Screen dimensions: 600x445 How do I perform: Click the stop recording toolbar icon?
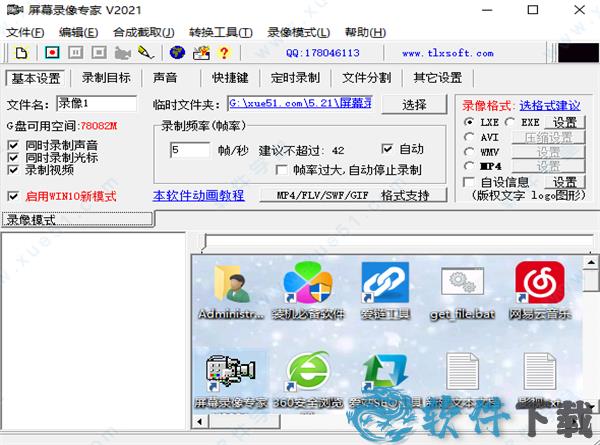pyautogui.click(x=99, y=52)
